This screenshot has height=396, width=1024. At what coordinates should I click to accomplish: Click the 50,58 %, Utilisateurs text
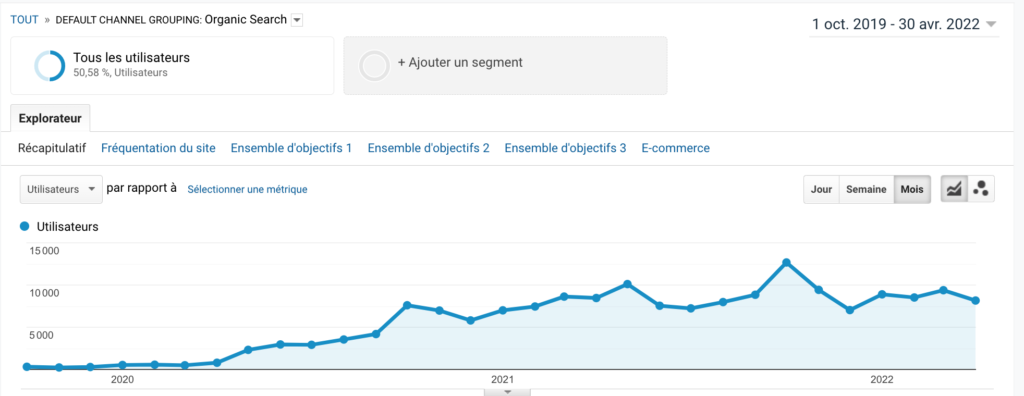click(120, 73)
